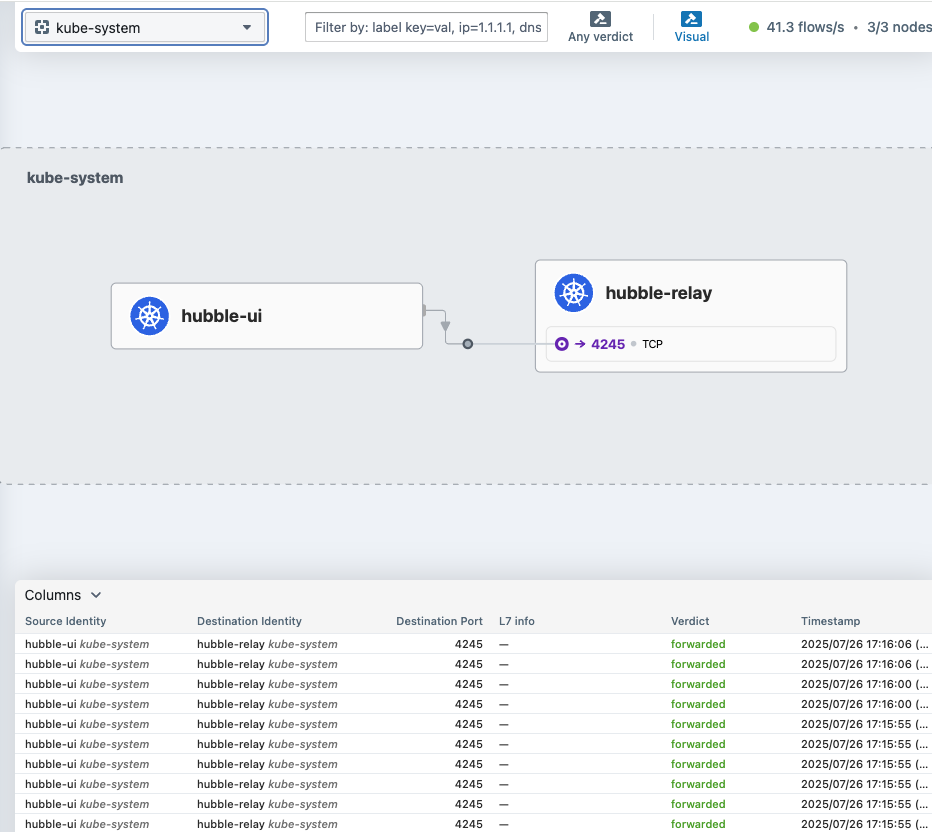
Task: Click the Source Identity column header
Action: click(x=65, y=621)
